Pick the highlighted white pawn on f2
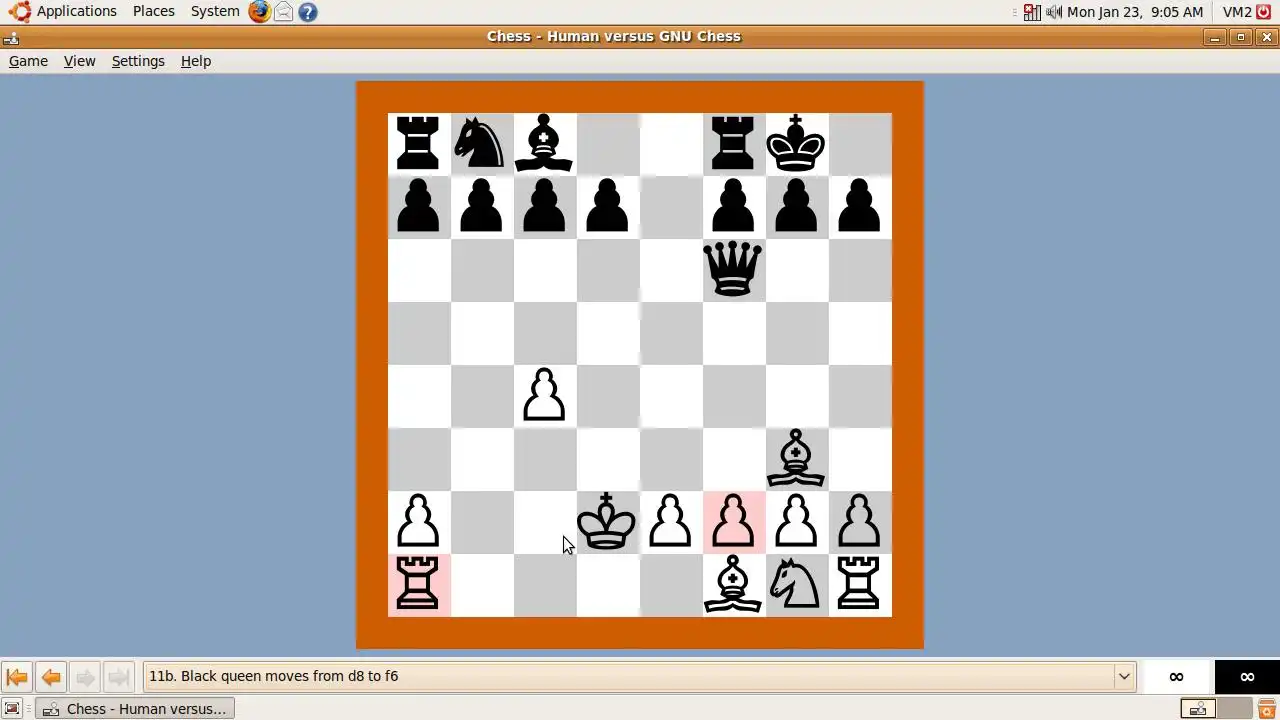Image resolution: width=1280 pixels, height=720 pixels. point(733,521)
